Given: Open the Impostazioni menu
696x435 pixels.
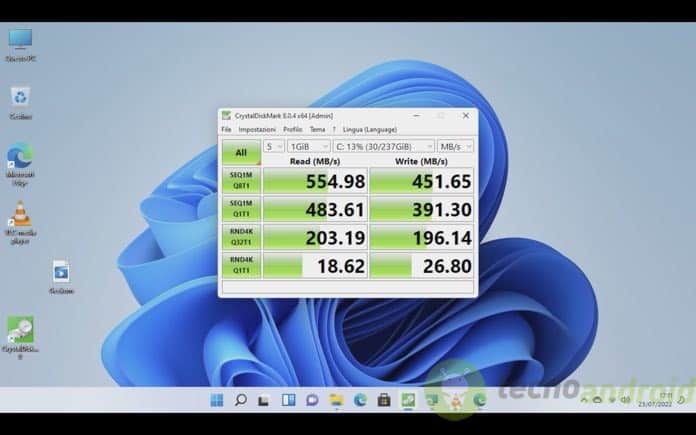Looking at the screenshot, I should [x=257, y=129].
